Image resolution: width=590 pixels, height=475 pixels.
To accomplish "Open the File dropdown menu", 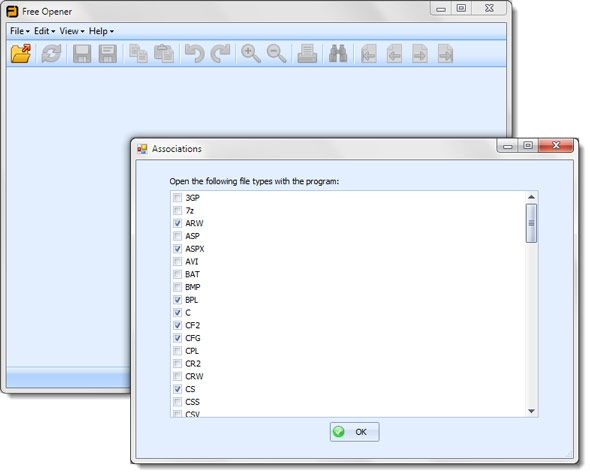I will (x=20, y=31).
